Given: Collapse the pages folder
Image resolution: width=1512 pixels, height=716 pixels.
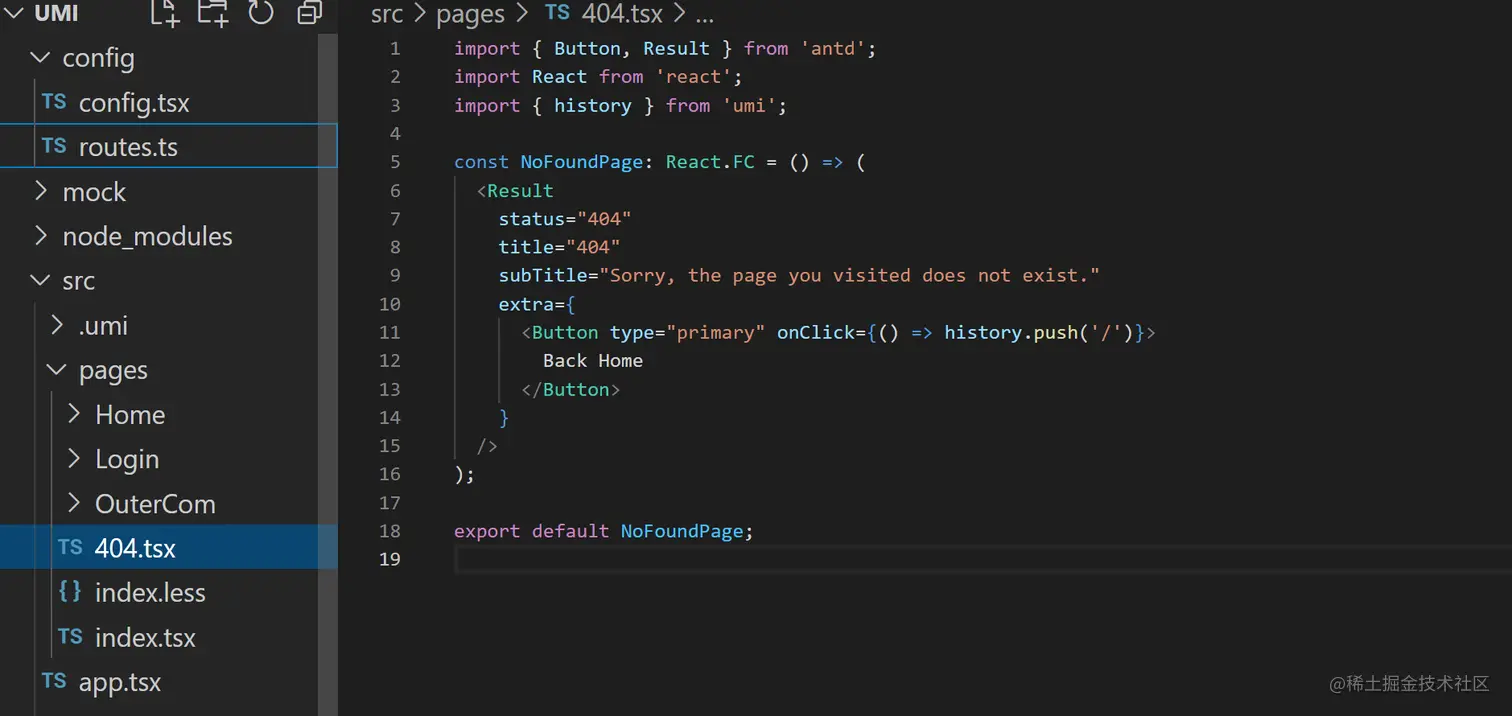Looking at the screenshot, I should coord(56,370).
